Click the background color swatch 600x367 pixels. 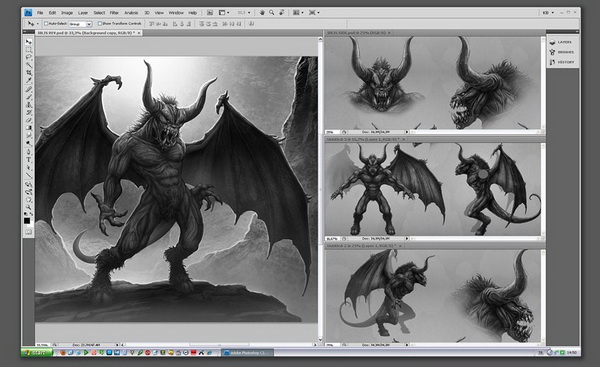(30, 224)
